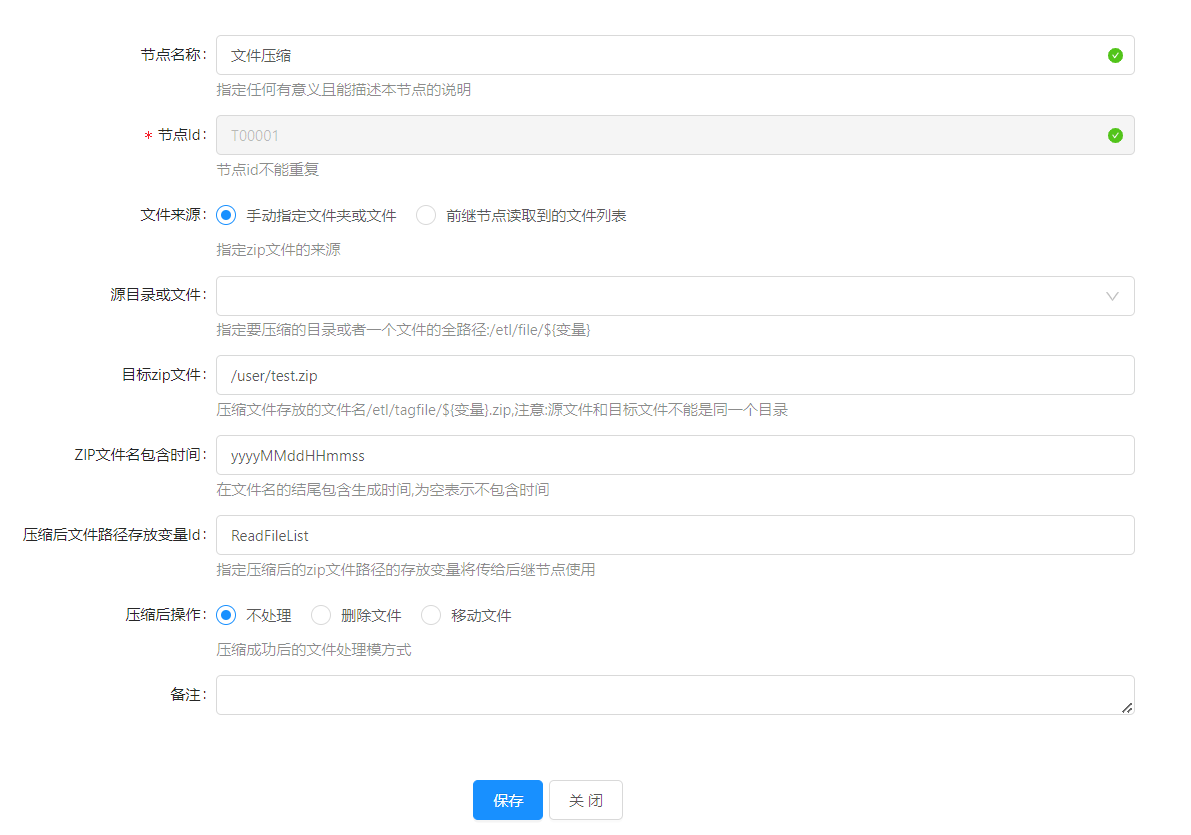The width and height of the screenshot is (1191, 835).
Task: Click the green checkmark in 节点Id field
Action: 1115,136
